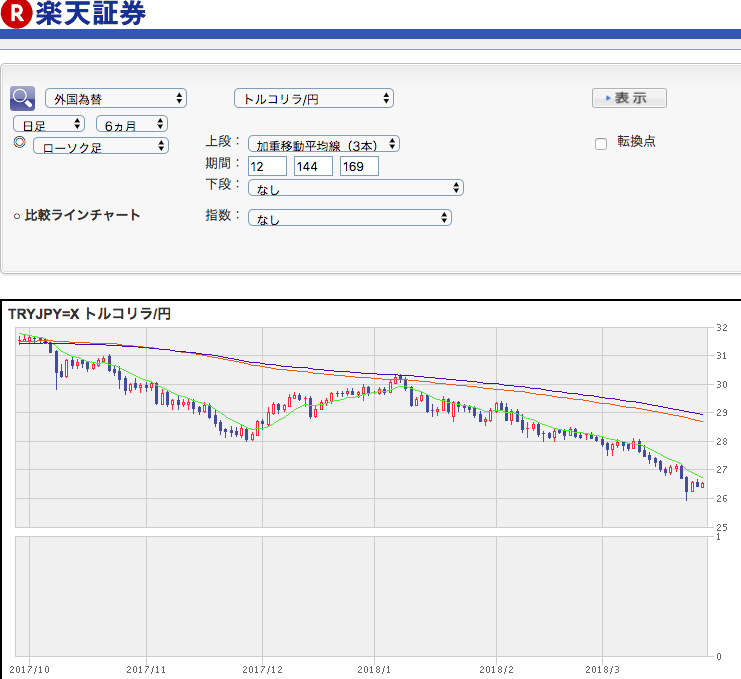741x679 pixels.
Task: Click the Rakuten R logo icon
Action: [16, 14]
